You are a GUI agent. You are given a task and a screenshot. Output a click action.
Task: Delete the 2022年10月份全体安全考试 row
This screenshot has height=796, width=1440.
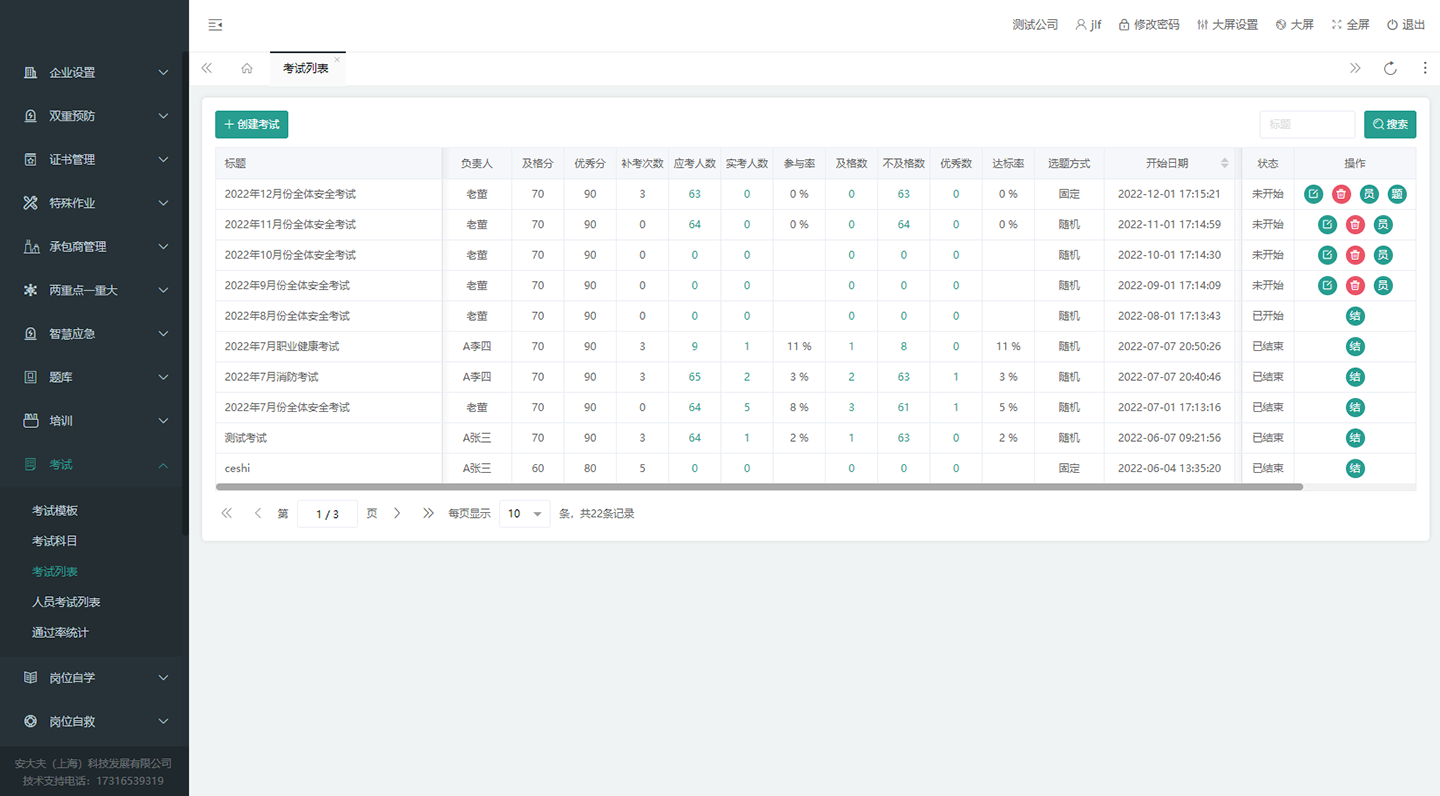pyautogui.click(x=1355, y=255)
